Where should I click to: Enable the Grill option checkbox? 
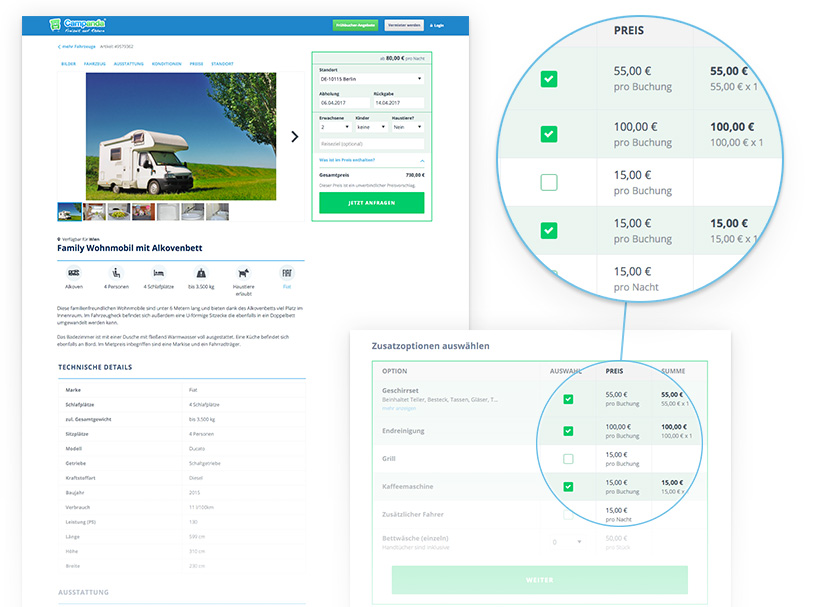point(568,459)
